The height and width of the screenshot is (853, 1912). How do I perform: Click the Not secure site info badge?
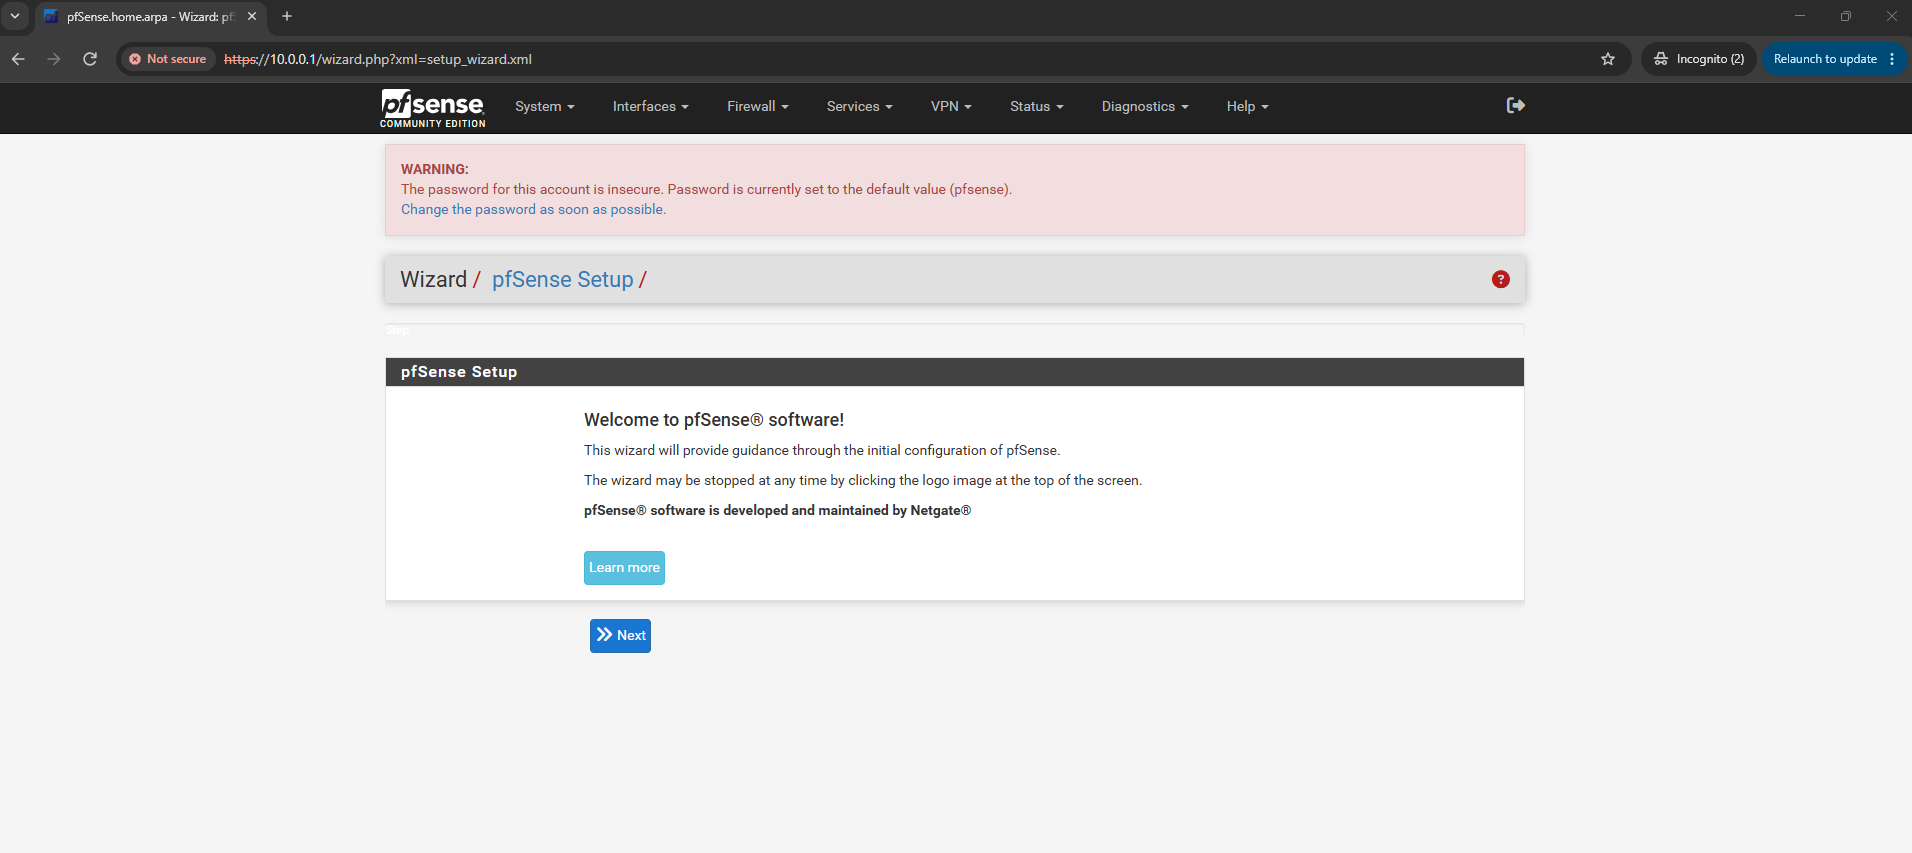coord(168,59)
